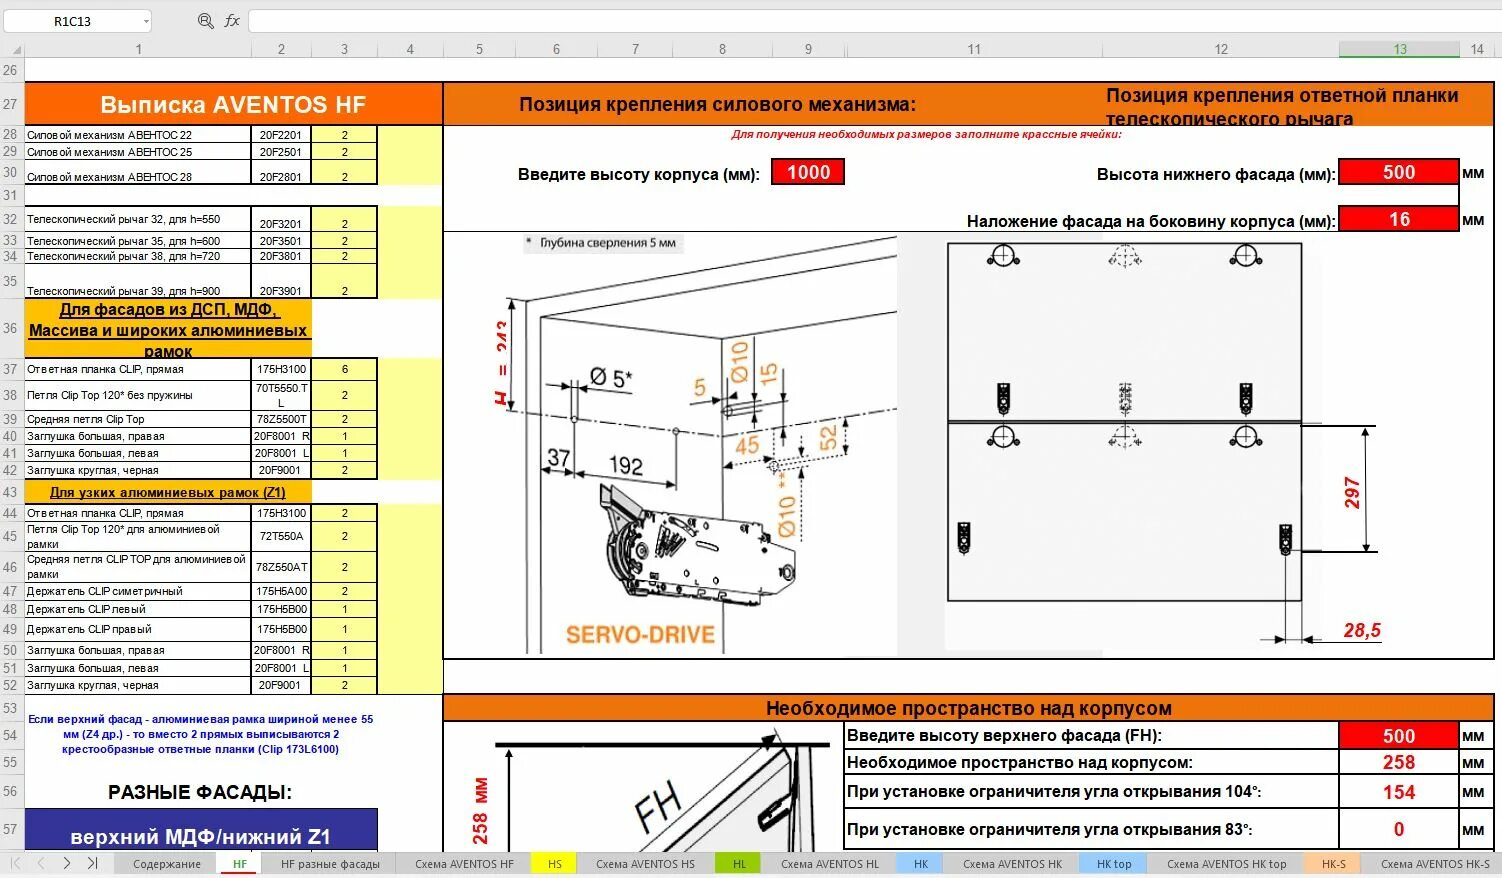Select Петля Clip Top 120° без пружины

click(138, 395)
